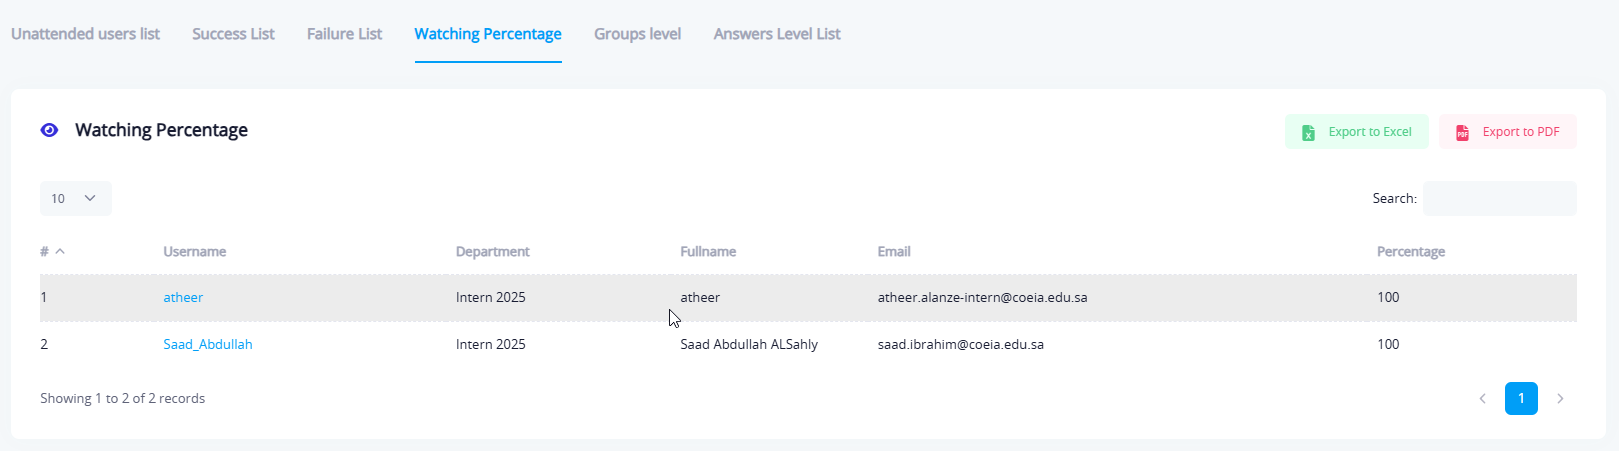Click the Excel file icon
The image size is (1619, 451).
pos(1308,132)
